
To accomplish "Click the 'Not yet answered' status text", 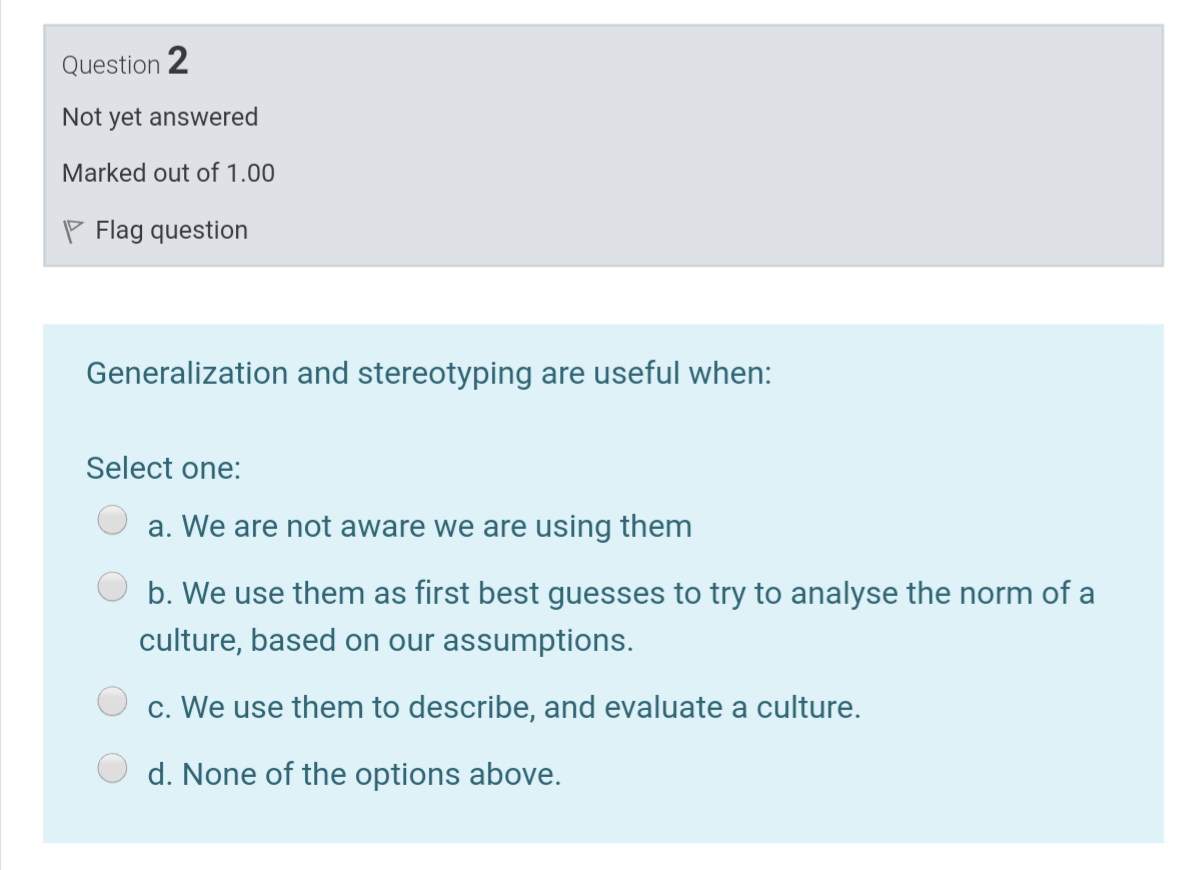I will (160, 117).
